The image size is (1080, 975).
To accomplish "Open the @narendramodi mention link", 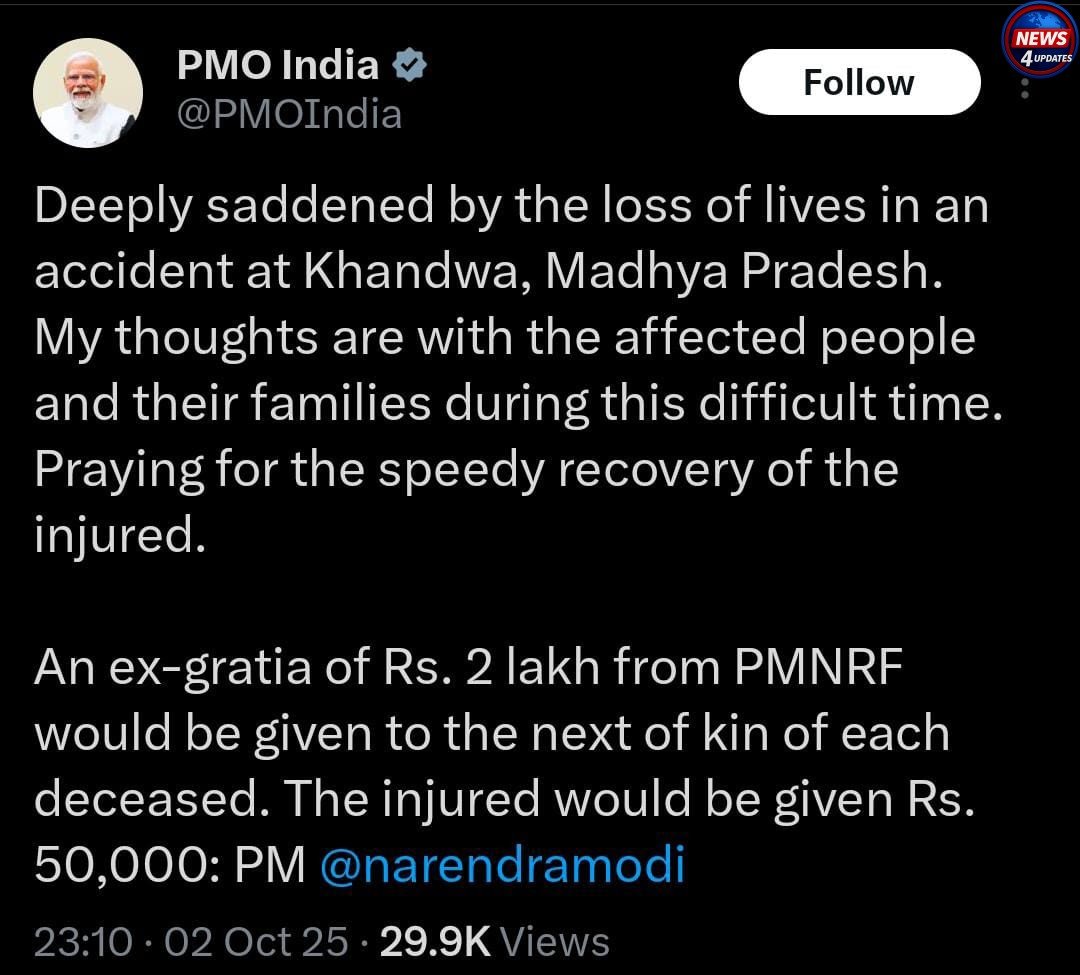I will [502, 865].
